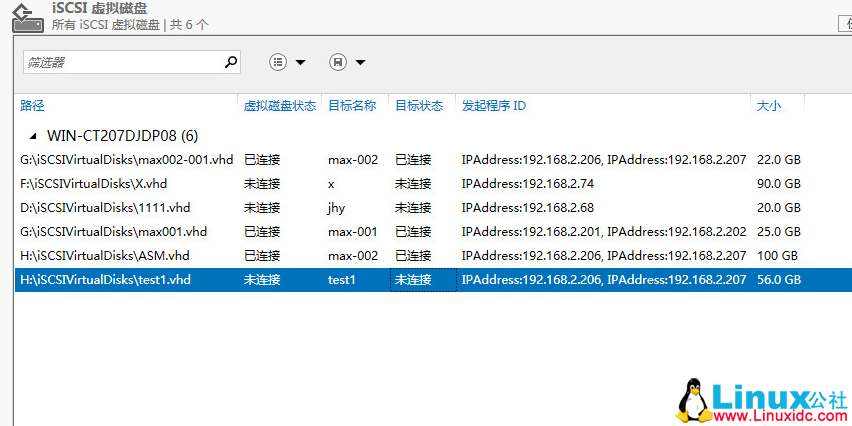Click the 20.0 GB size cell
The image size is (852, 426).
pos(779,208)
